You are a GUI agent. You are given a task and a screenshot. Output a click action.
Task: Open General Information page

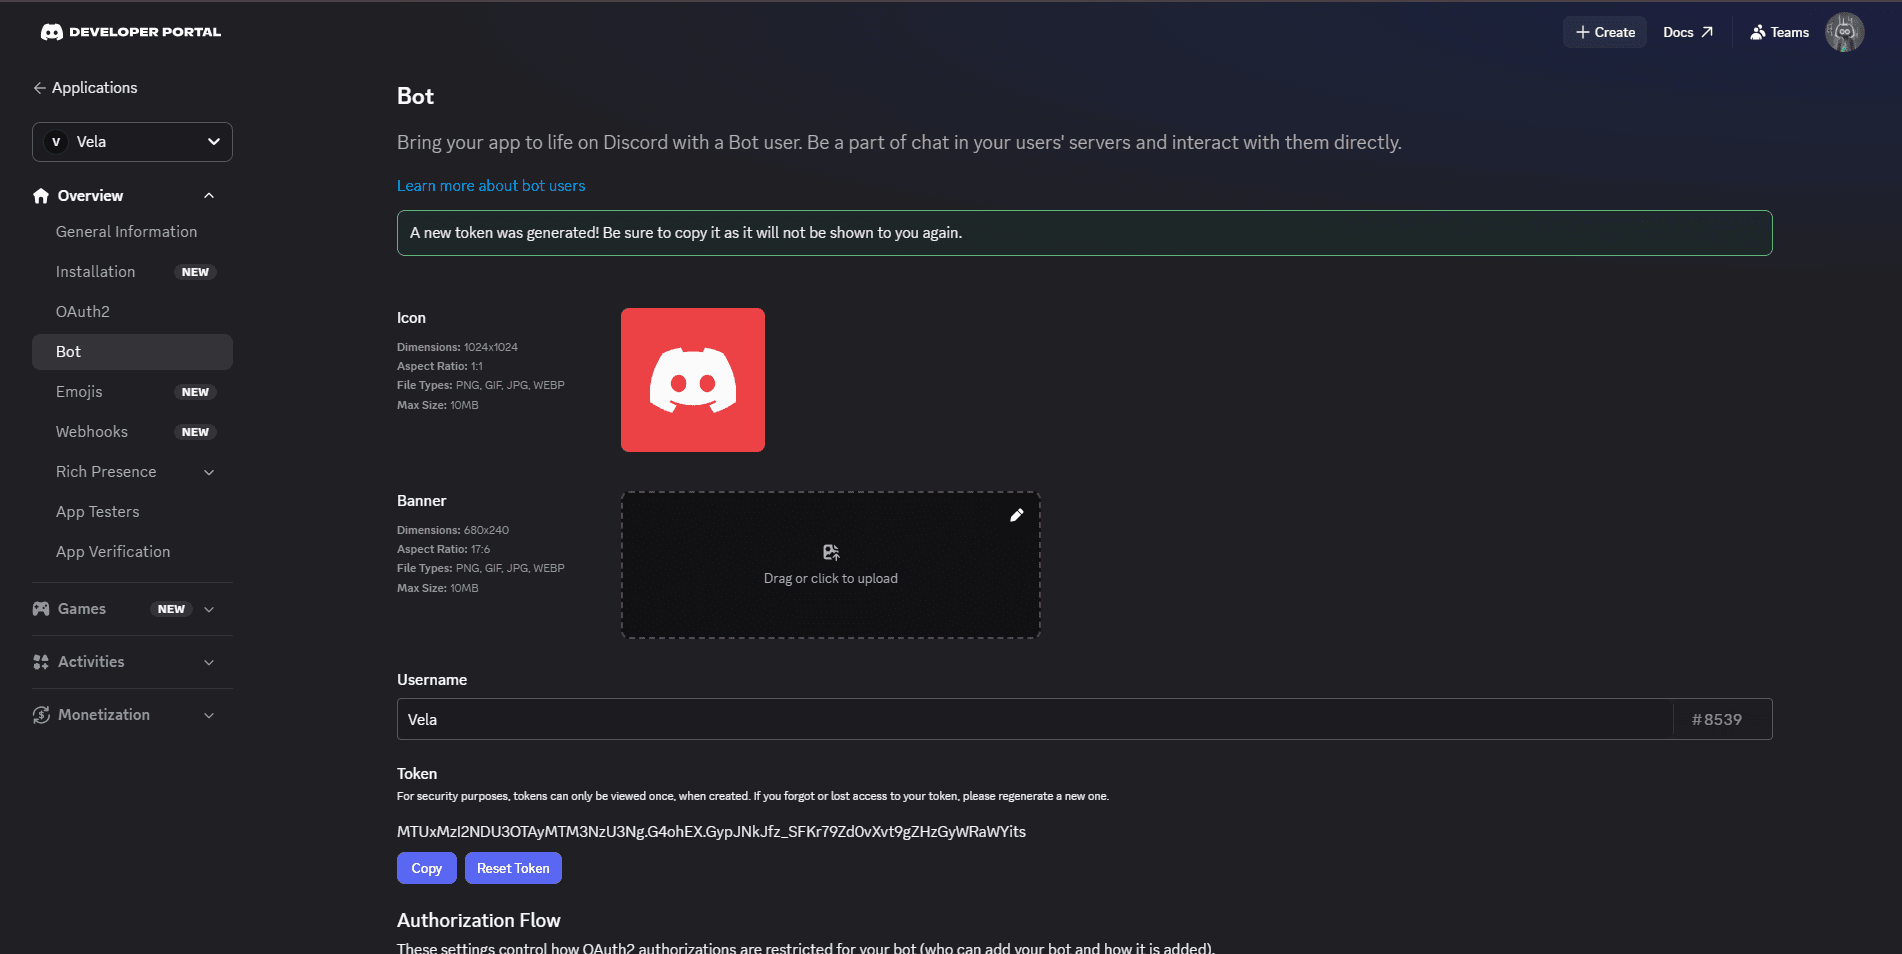(x=132, y=232)
